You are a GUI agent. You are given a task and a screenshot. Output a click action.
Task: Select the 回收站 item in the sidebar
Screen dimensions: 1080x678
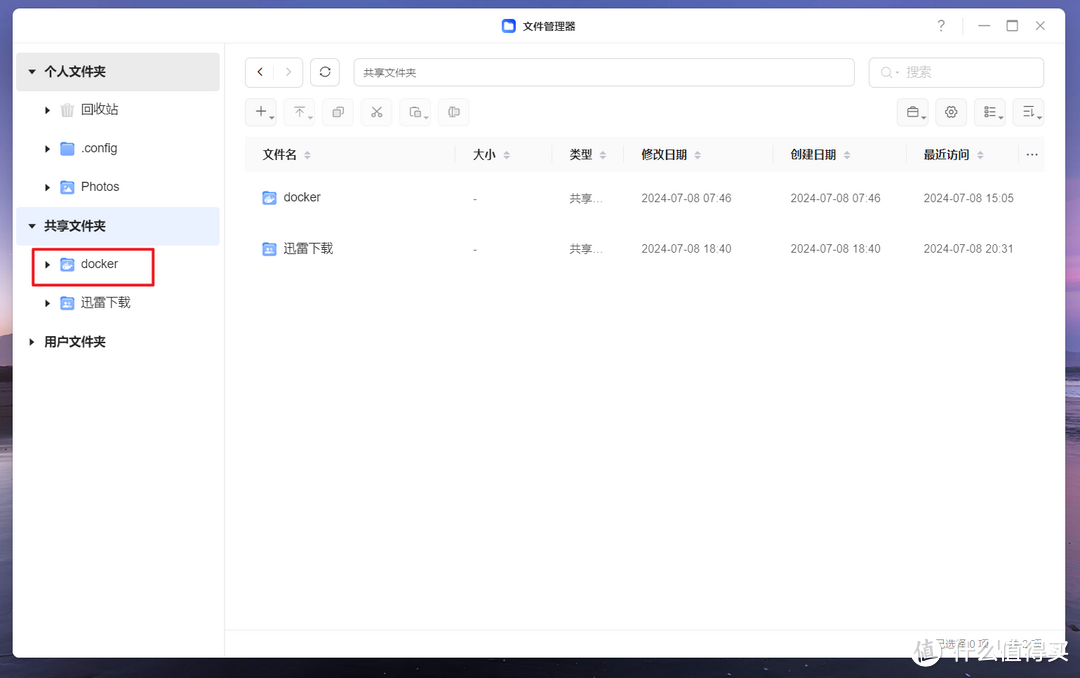99,110
